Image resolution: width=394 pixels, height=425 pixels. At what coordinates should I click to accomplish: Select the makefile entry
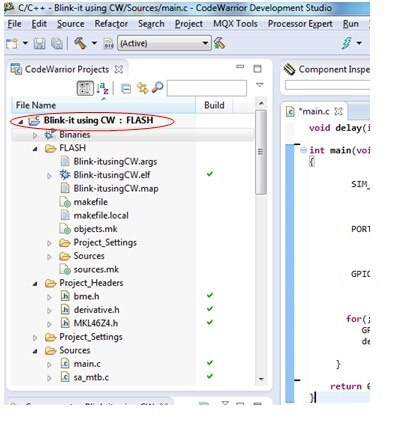[x=91, y=202]
